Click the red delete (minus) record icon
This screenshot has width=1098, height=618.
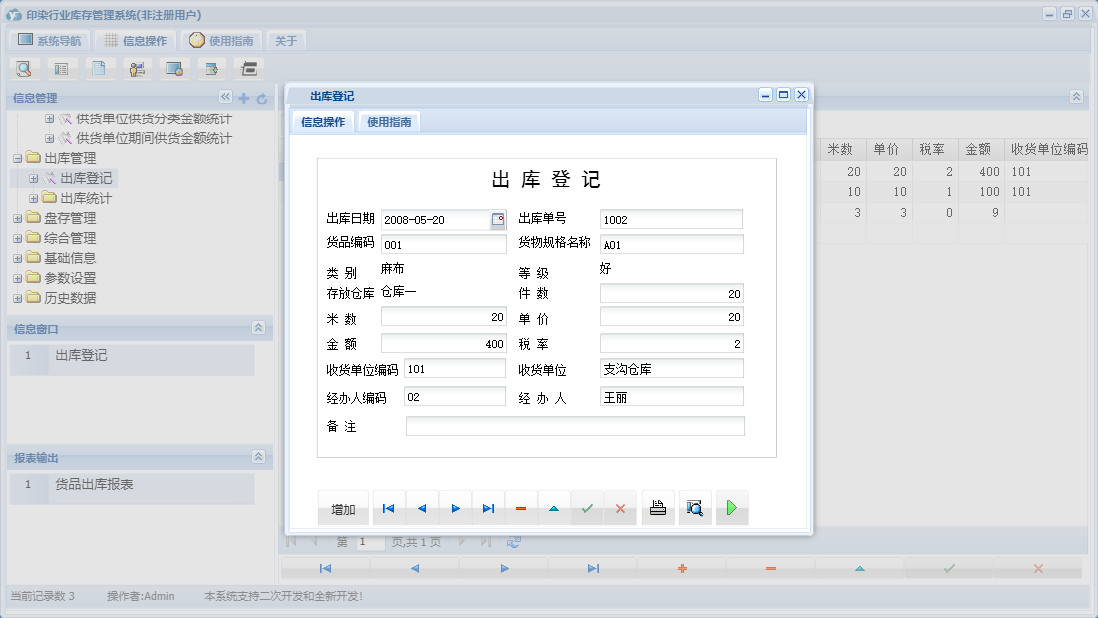[520, 508]
